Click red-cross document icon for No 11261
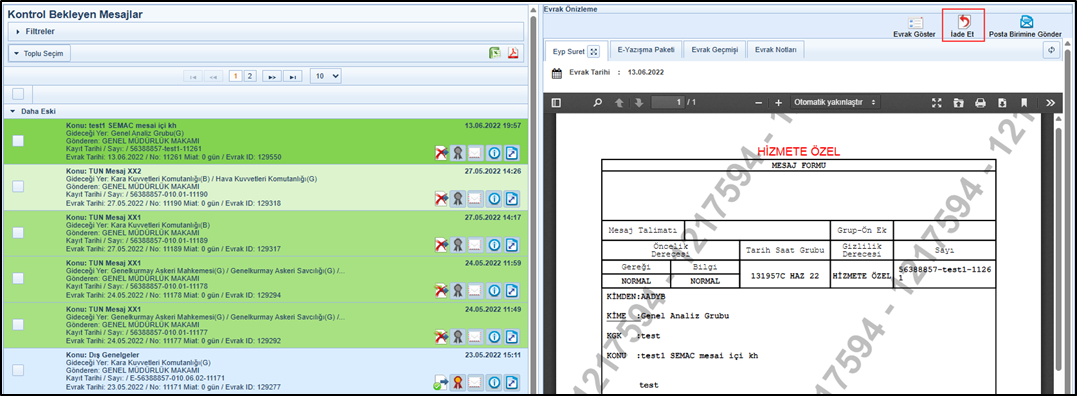 [x=441, y=152]
